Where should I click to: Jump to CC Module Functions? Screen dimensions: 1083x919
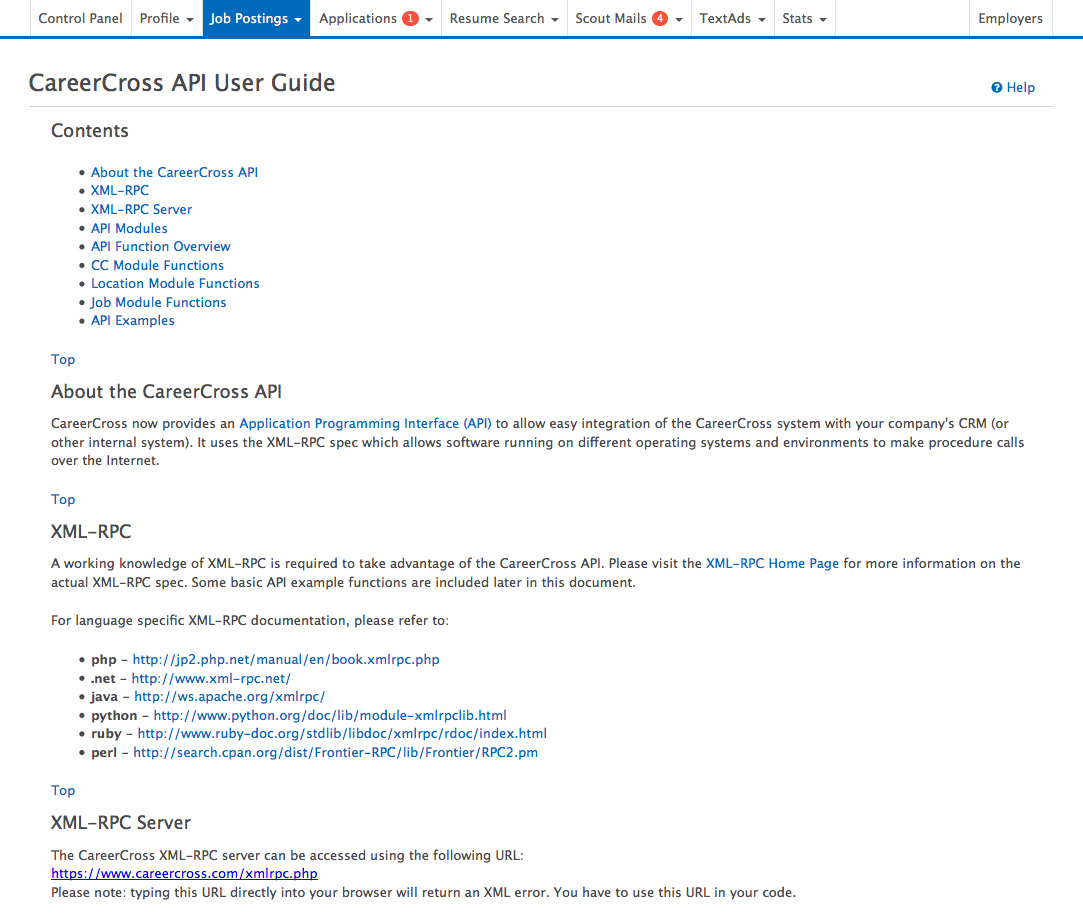point(157,265)
